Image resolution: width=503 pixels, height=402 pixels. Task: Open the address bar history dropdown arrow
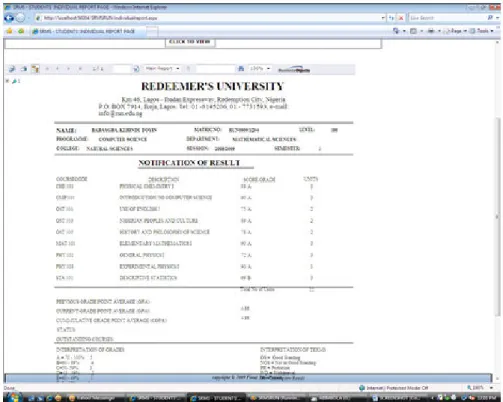point(383,18)
